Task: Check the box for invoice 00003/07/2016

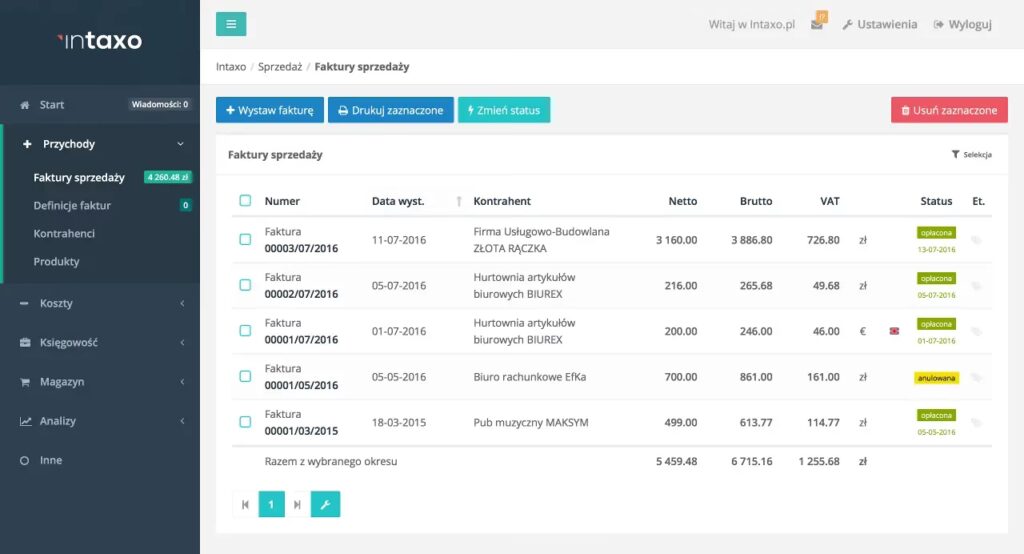Action: [x=245, y=240]
